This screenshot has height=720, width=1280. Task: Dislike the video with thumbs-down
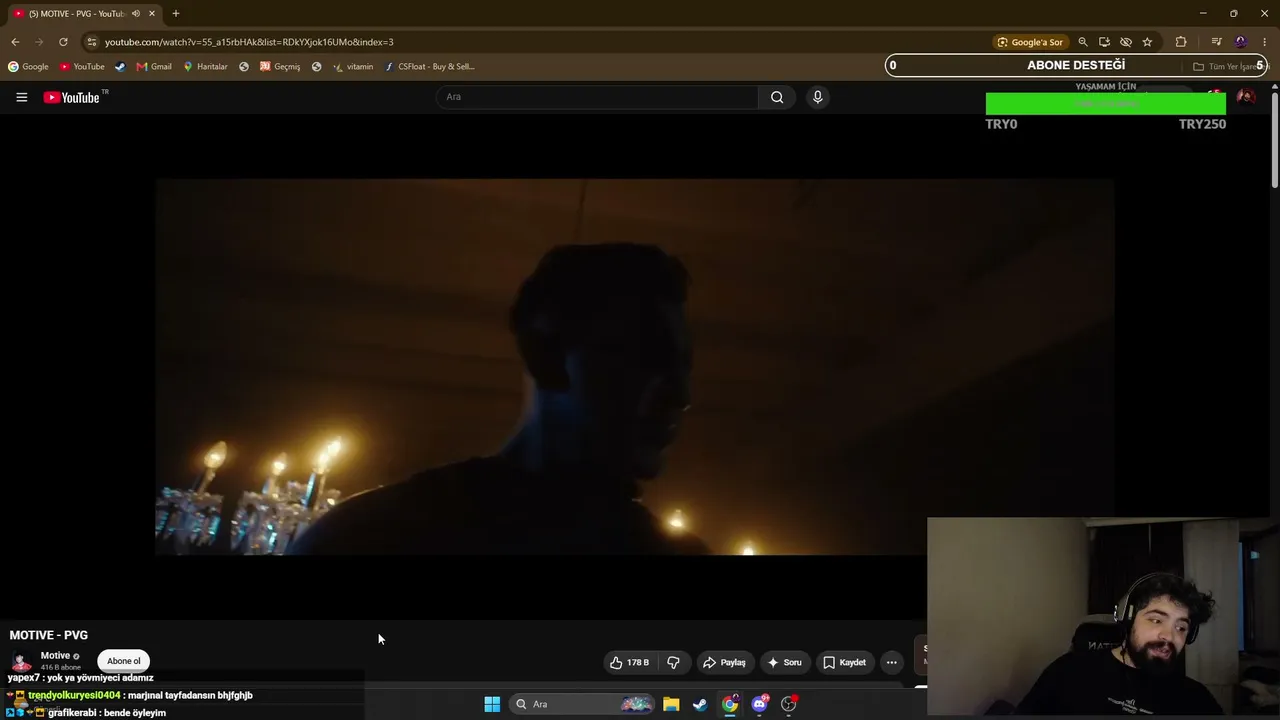tap(673, 662)
